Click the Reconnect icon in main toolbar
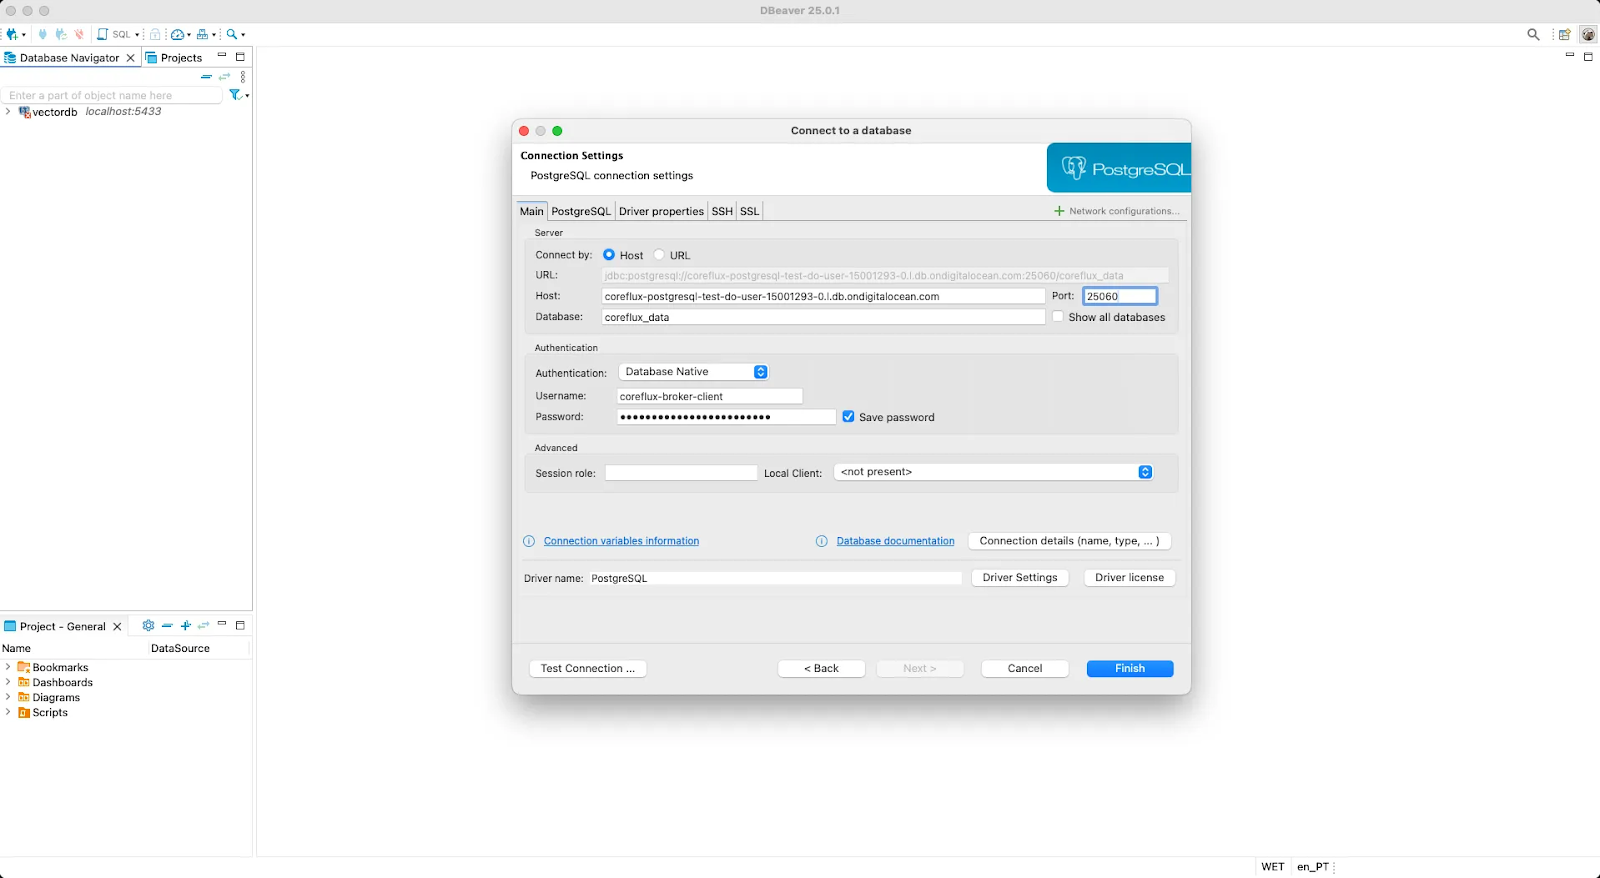1600x878 pixels. tap(61, 34)
